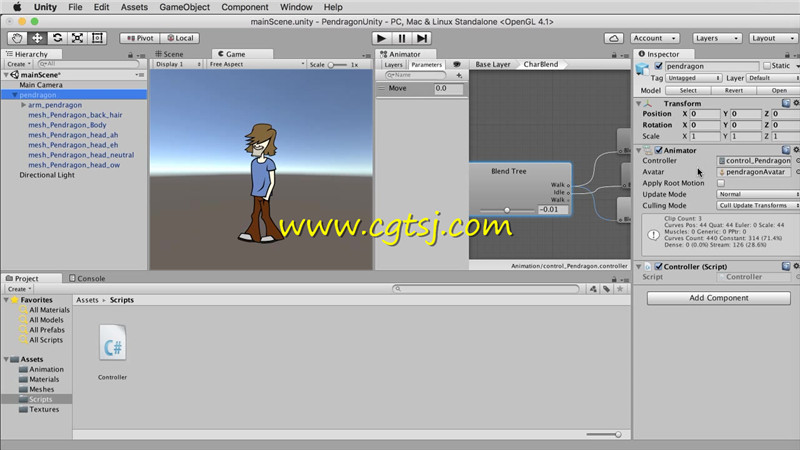Open the Update Mode Normal dropdown
The height and width of the screenshot is (450, 800).
(x=758, y=194)
